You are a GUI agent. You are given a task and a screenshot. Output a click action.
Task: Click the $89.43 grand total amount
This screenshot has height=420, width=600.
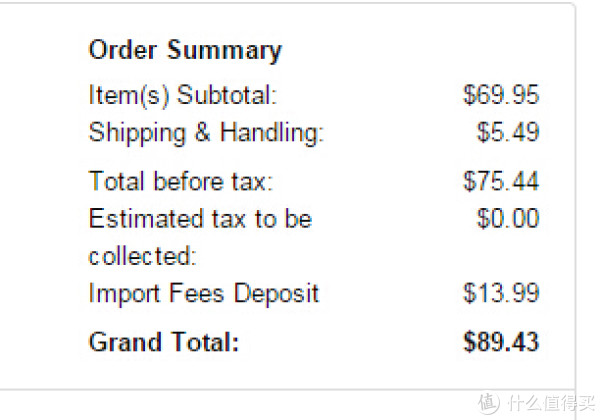pyautogui.click(x=501, y=342)
